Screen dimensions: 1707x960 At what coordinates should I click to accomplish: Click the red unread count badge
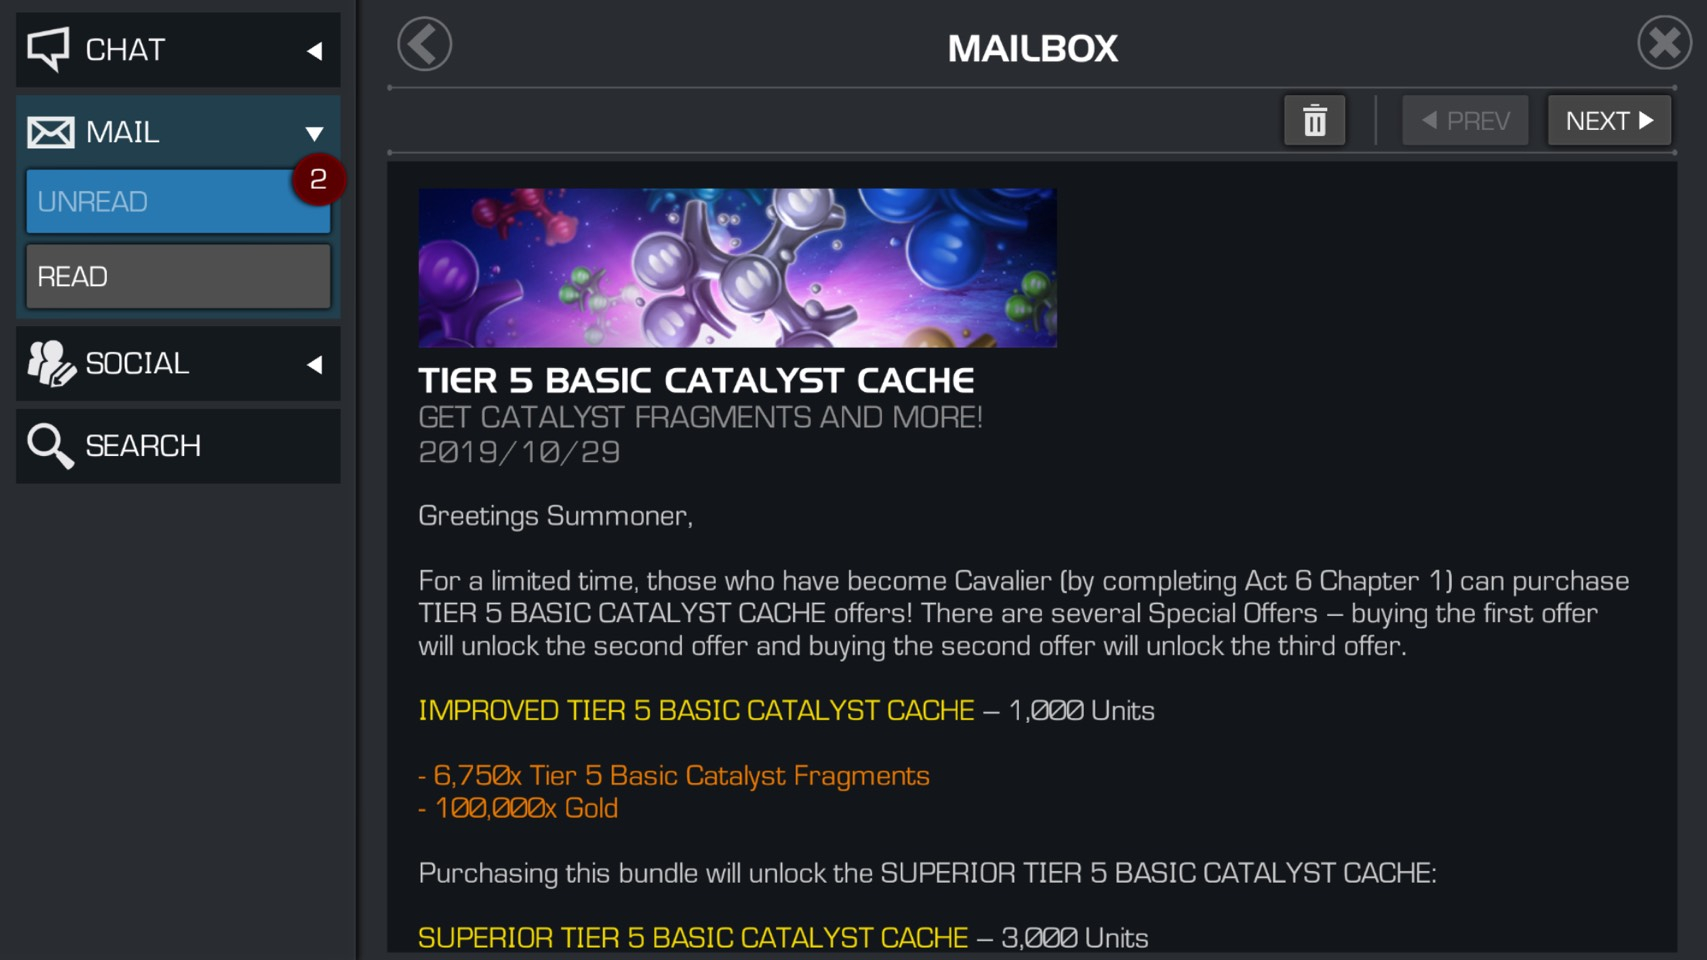click(x=318, y=179)
